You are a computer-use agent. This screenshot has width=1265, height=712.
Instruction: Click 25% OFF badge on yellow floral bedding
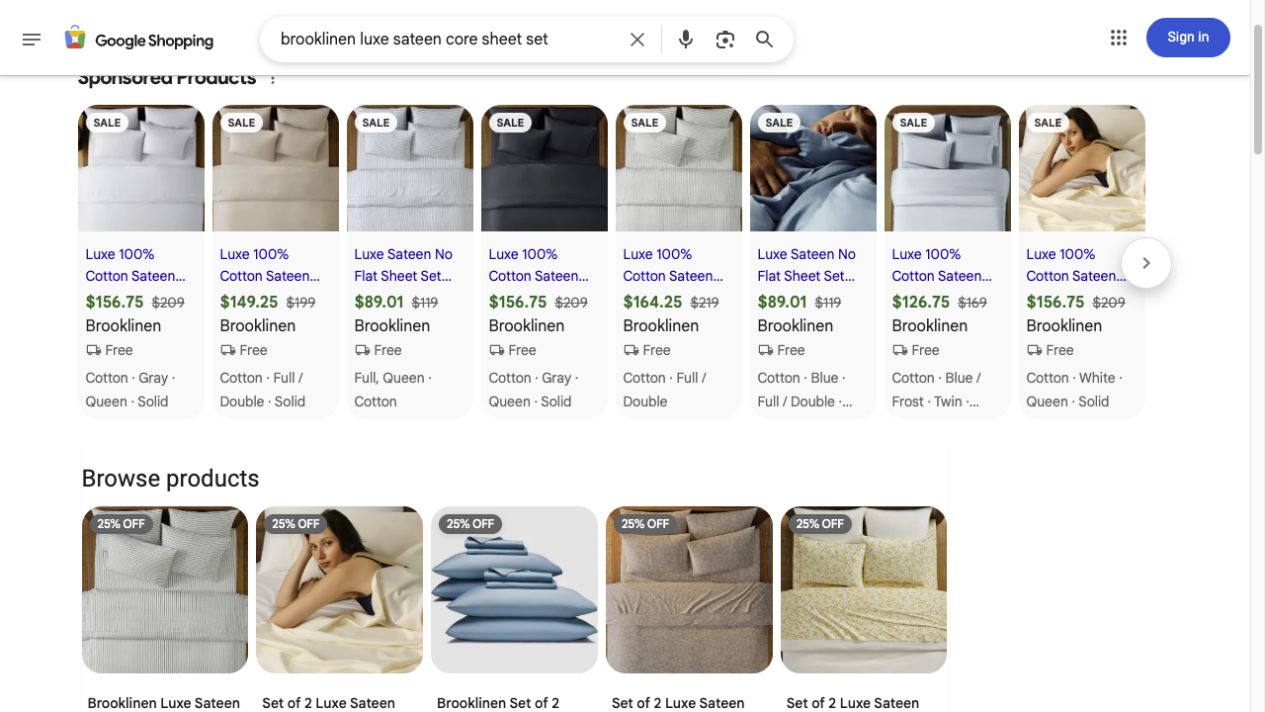(820, 524)
